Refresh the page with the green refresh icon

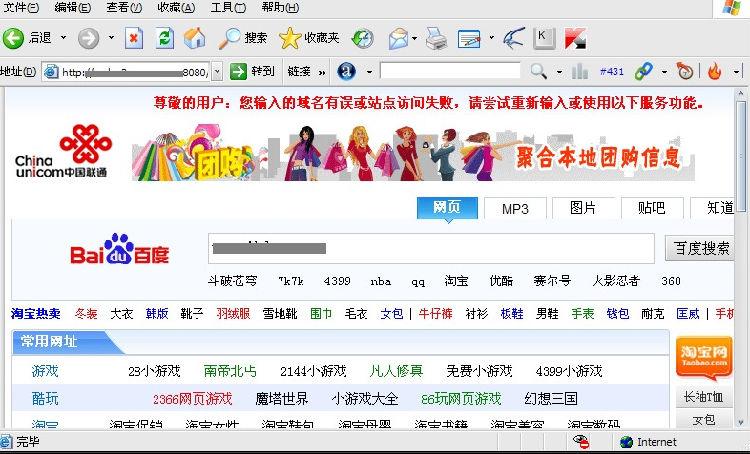click(165, 38)
